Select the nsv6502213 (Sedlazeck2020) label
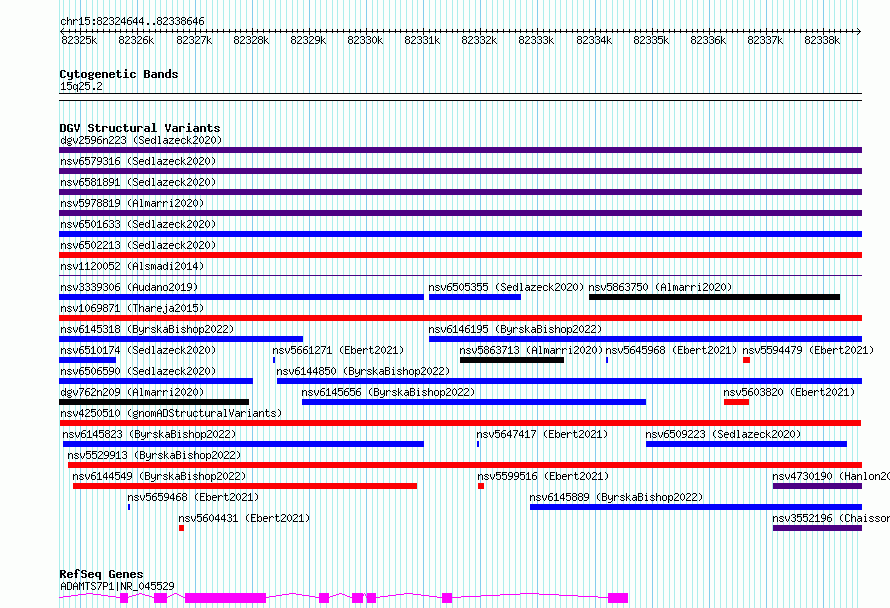The height and width of the screenshot is (608, 890). [138, 245]
